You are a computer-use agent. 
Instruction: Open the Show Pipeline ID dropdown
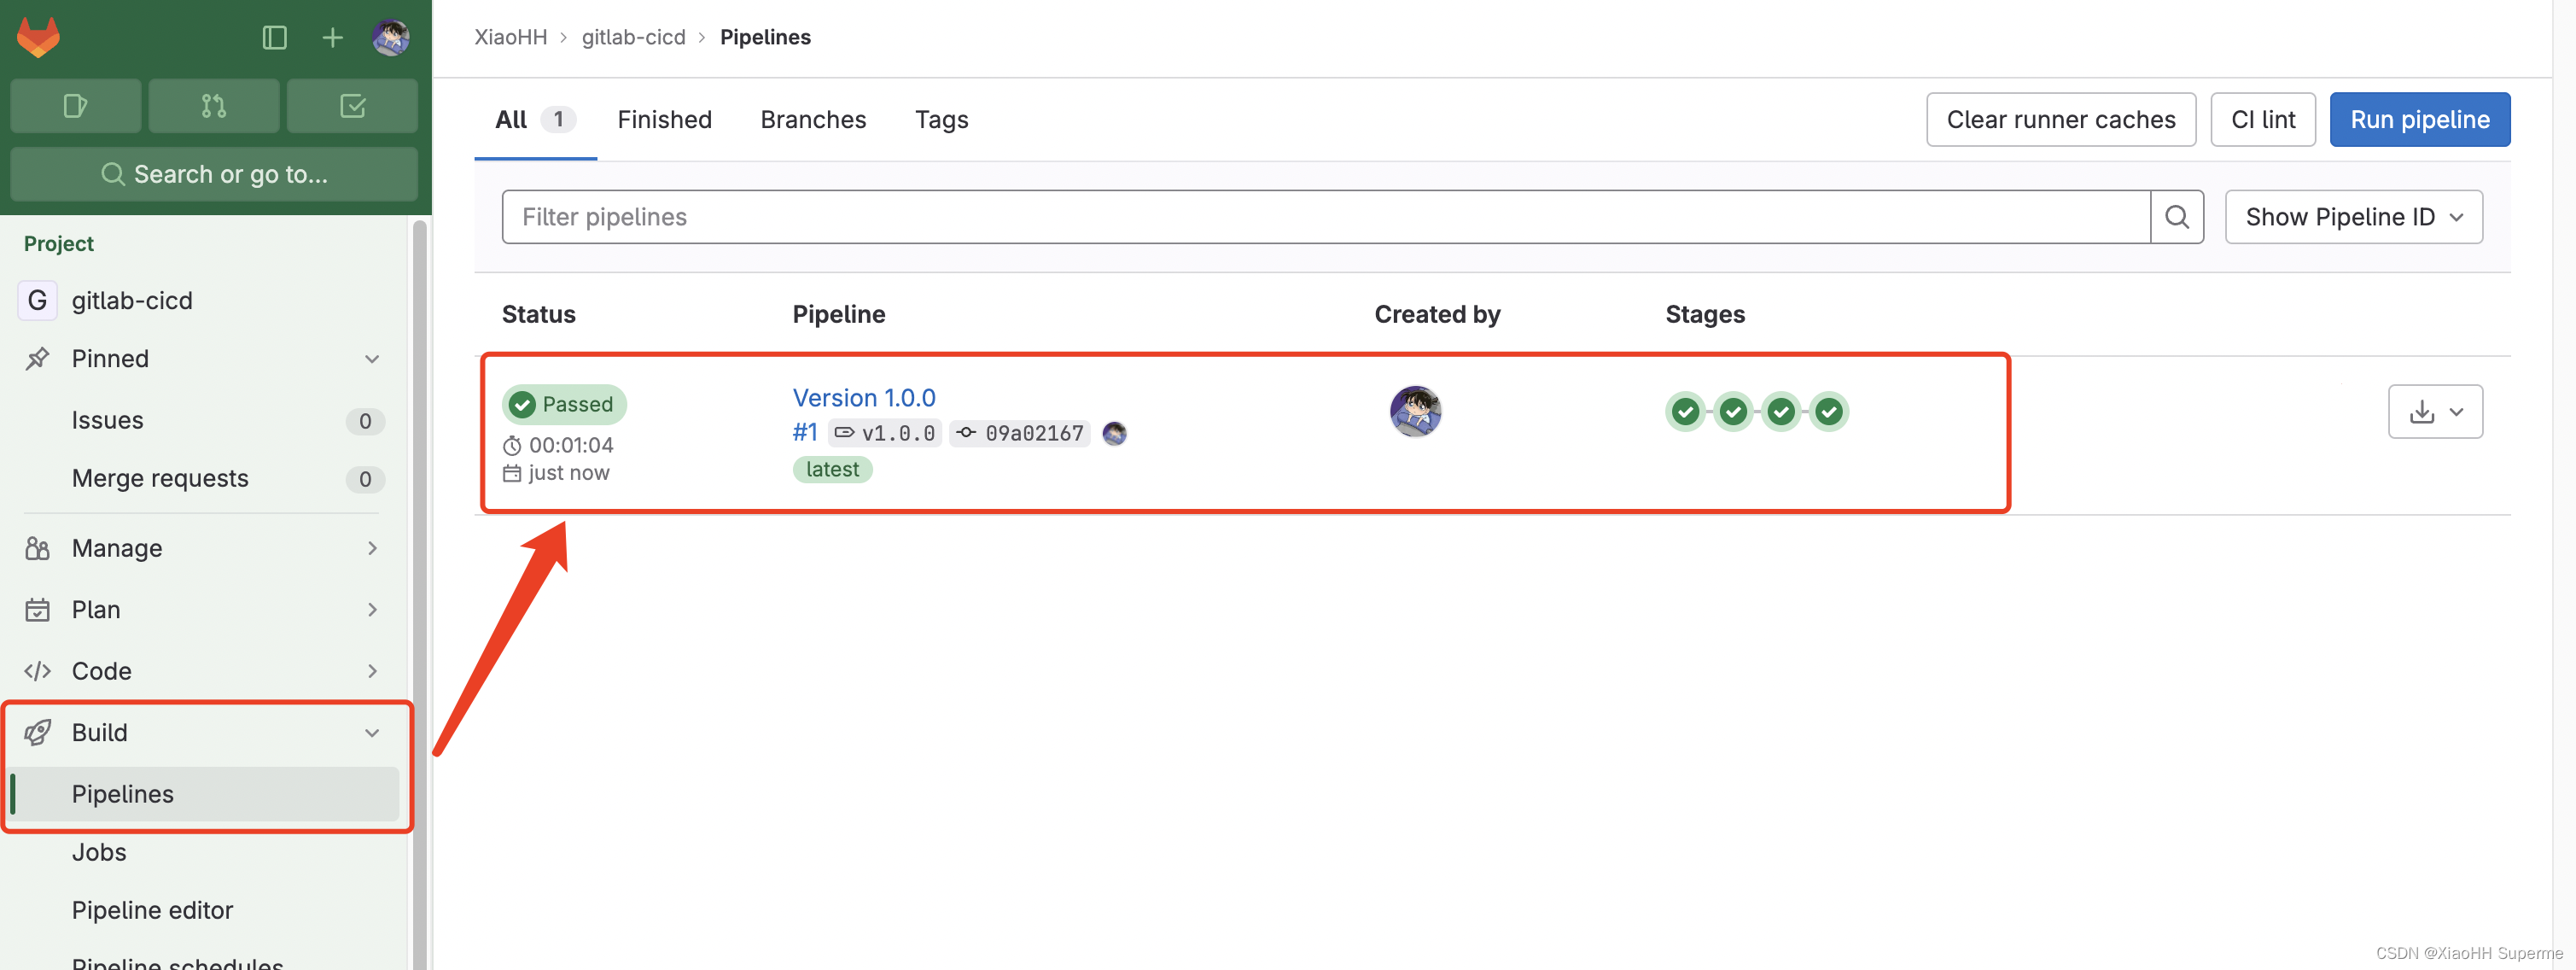pos(2352,217)
